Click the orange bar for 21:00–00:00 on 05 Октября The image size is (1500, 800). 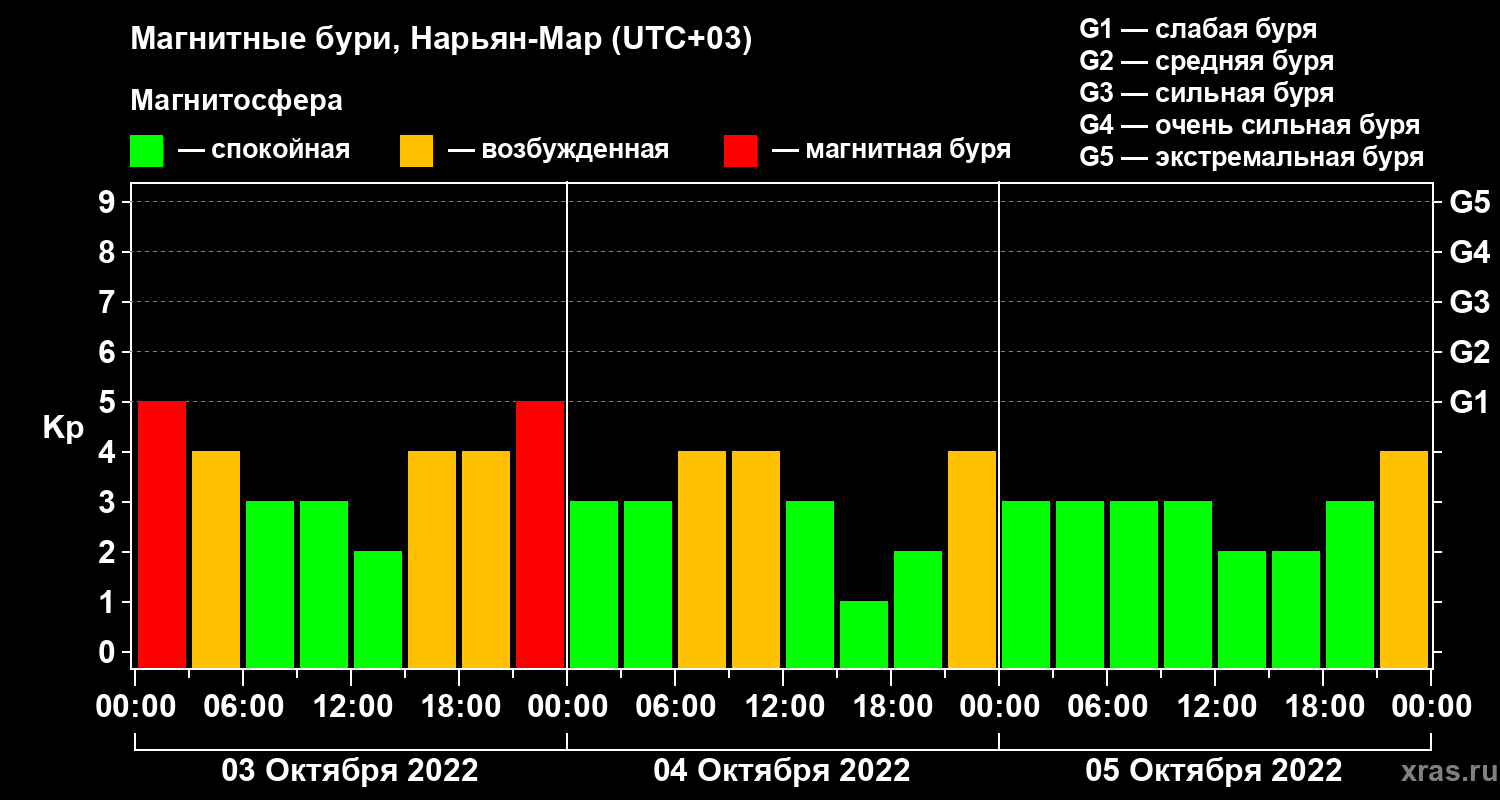[x=1404, y=559]
